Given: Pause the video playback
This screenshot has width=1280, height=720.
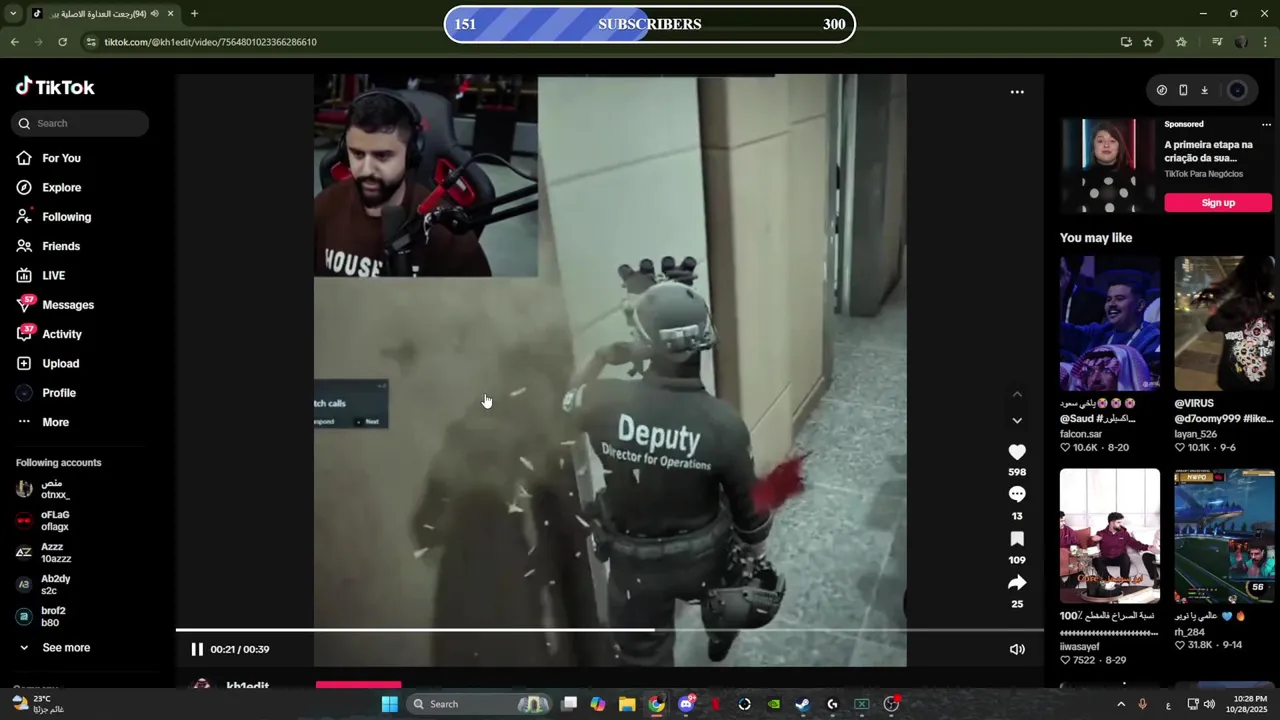Looking at the screenshot, I should click(197, 649).
